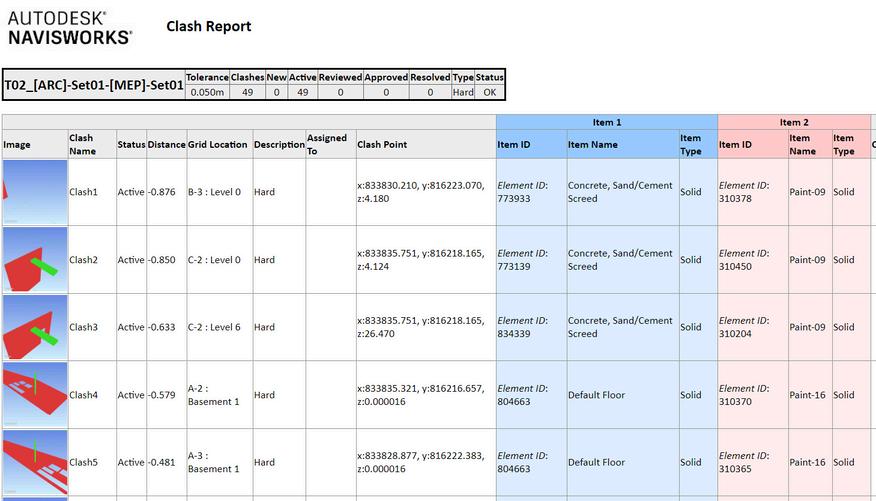
Task: Click grid location C-2 : Level 6
Action: click(x=215, y=327)
